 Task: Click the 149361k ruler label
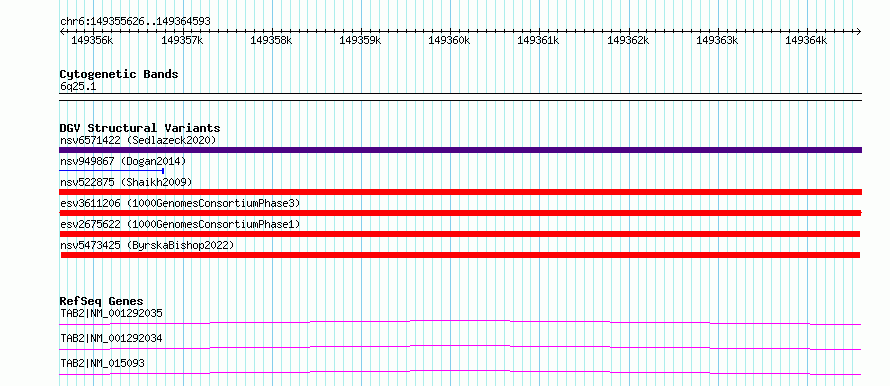(x=538, y=40)
